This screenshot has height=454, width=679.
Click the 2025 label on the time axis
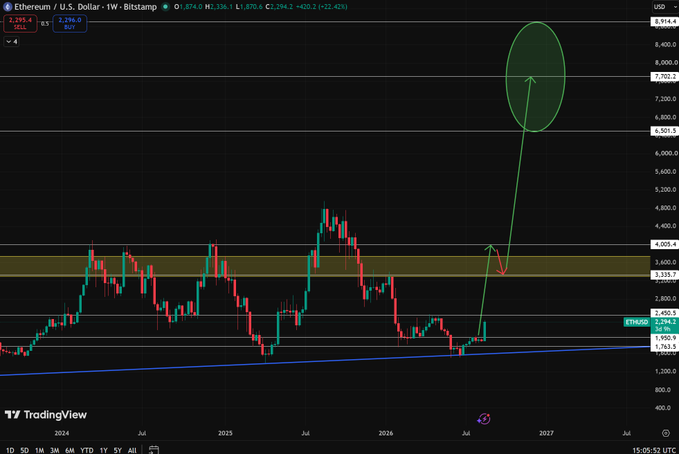(225, 433)
